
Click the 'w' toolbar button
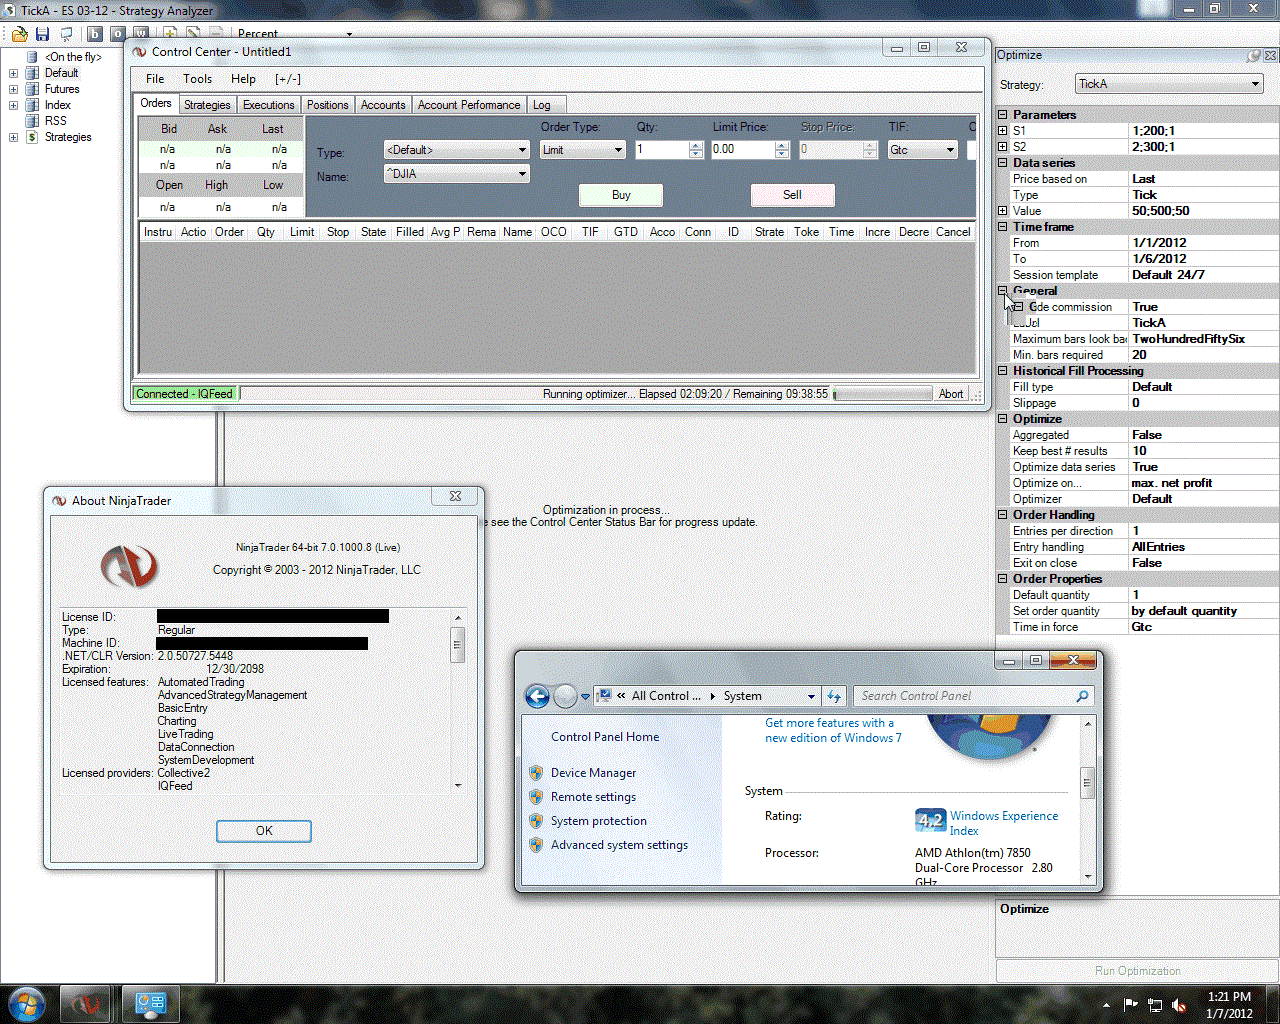[x=140, y=34]
